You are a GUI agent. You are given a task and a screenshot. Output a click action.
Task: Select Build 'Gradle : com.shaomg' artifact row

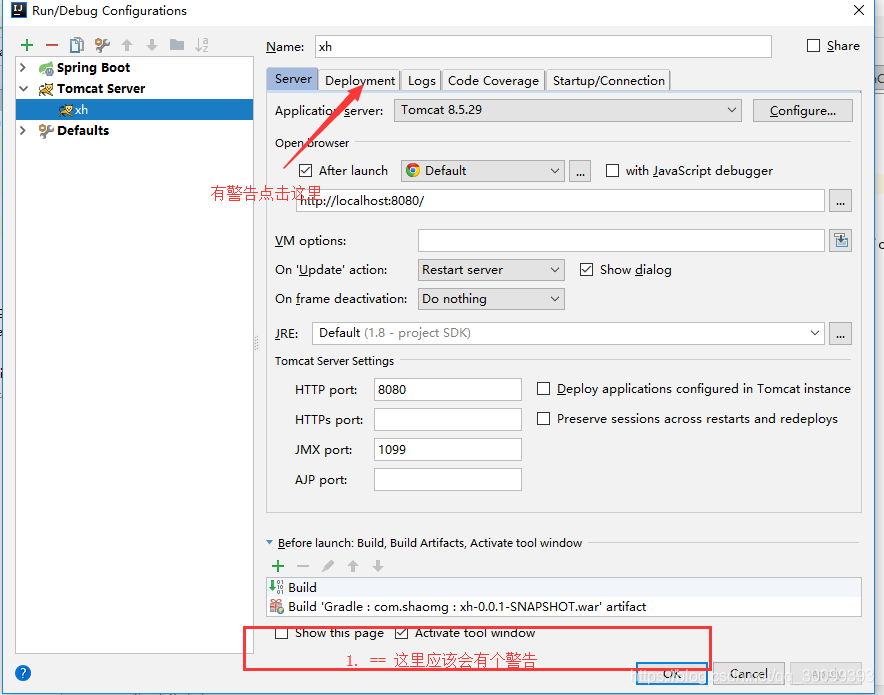564,607
